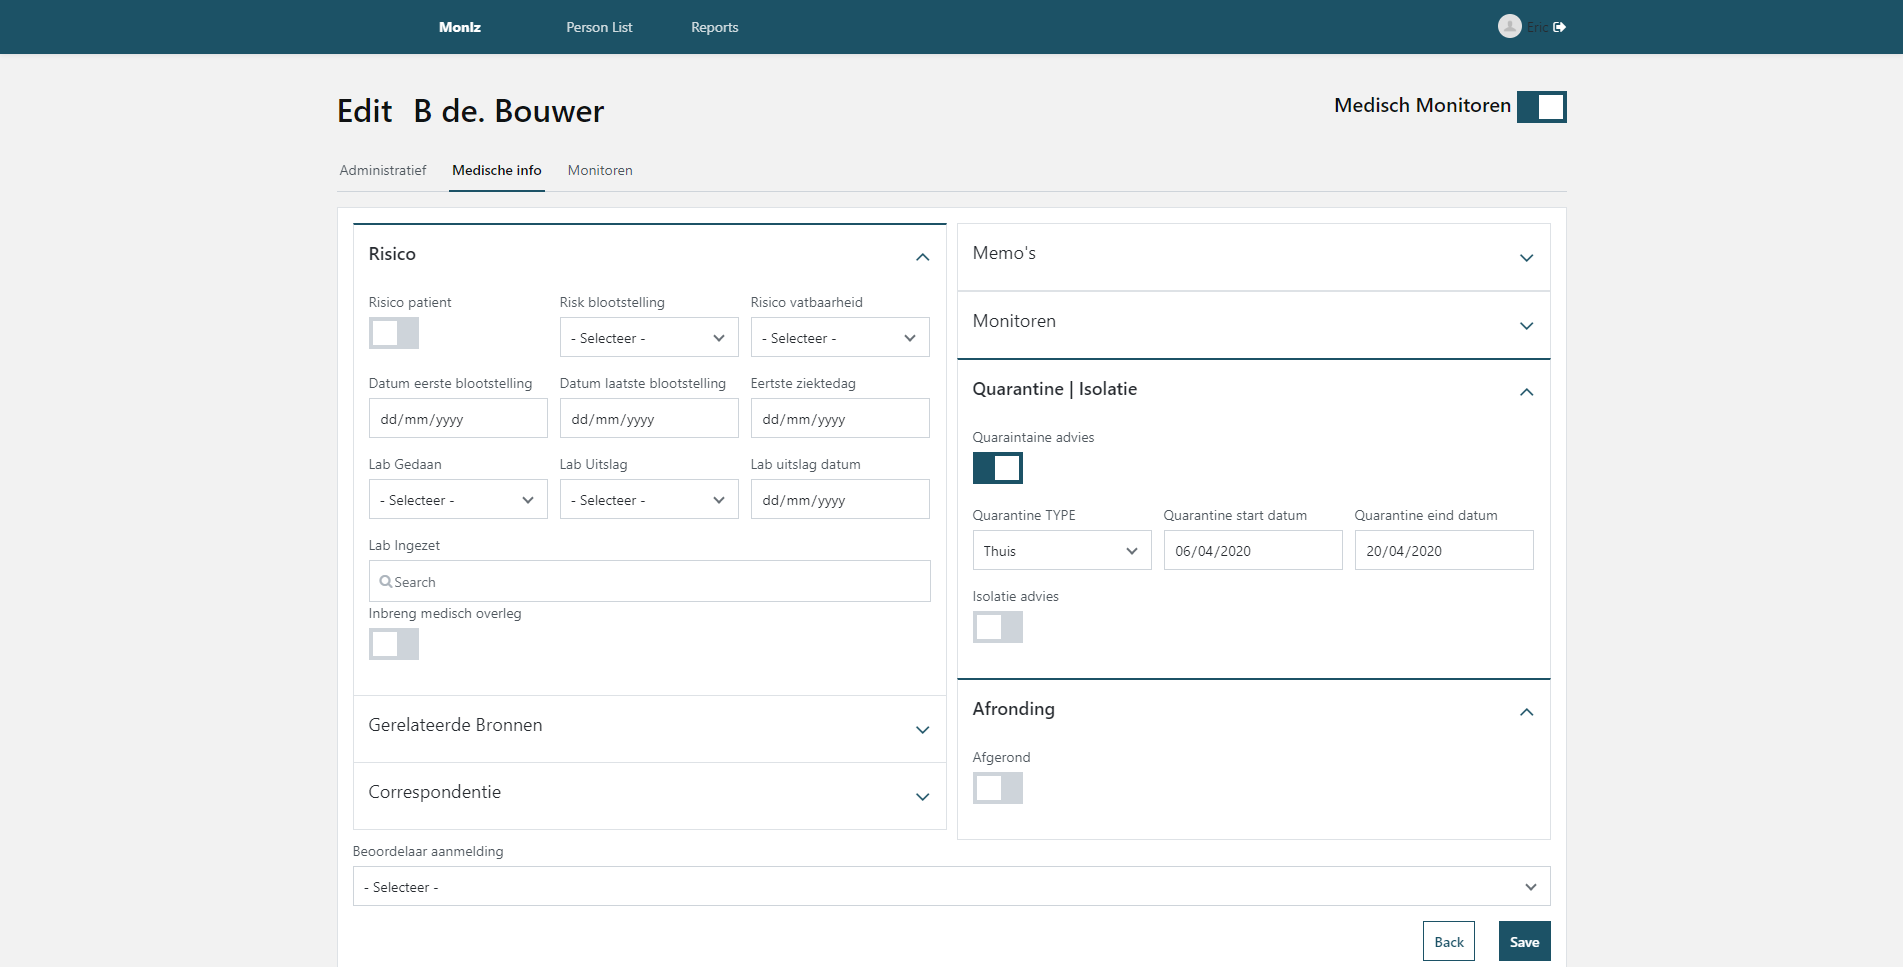Open the Quarantine TYPE dropdown
Viewport: 1903px width, 967px height.
tap(1062, 551)
